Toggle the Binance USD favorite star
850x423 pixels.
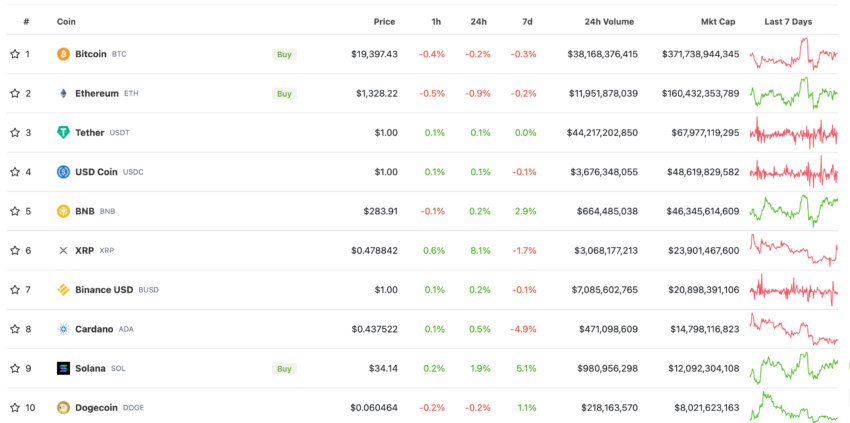tap(15, 290)
